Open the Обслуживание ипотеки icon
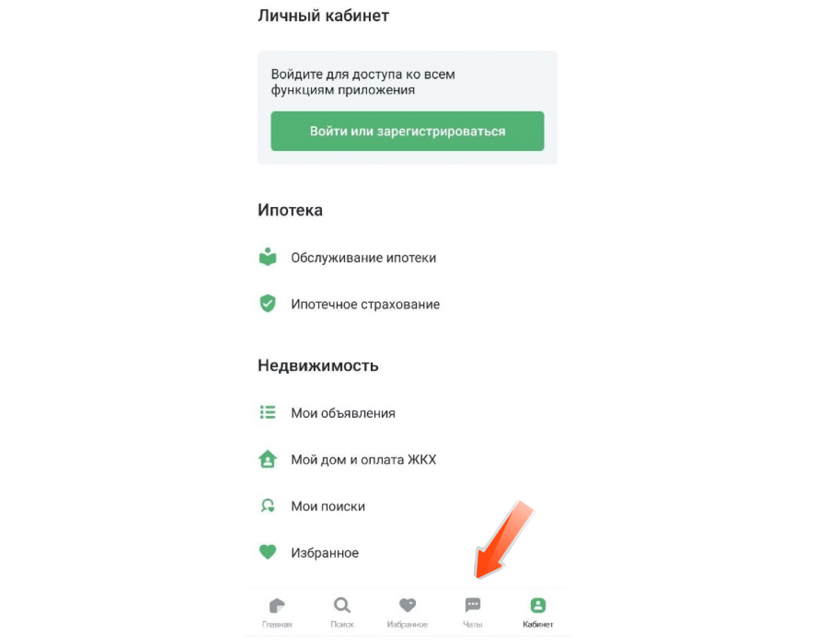Viewport: 828px width, 640px height. (x=268, y=257)
